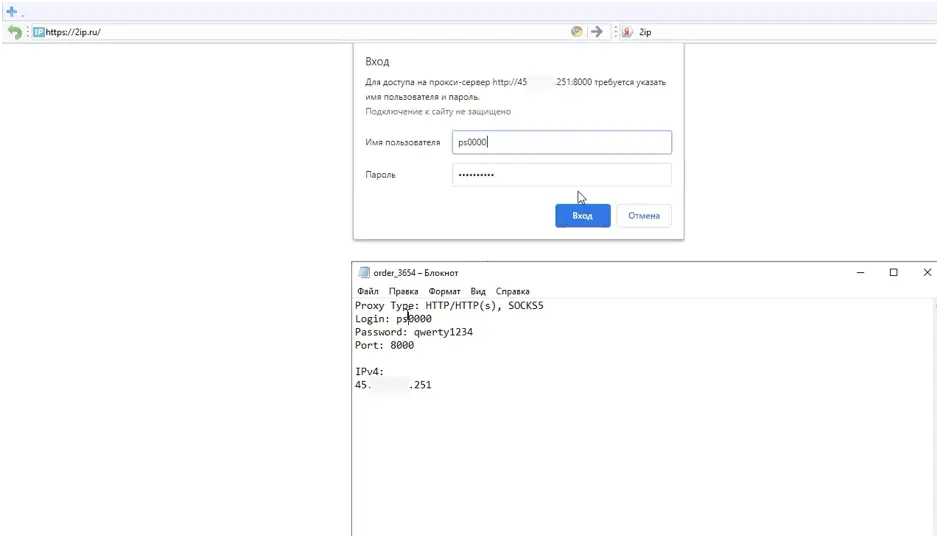Click the new tab plus icon

[11, 12]
